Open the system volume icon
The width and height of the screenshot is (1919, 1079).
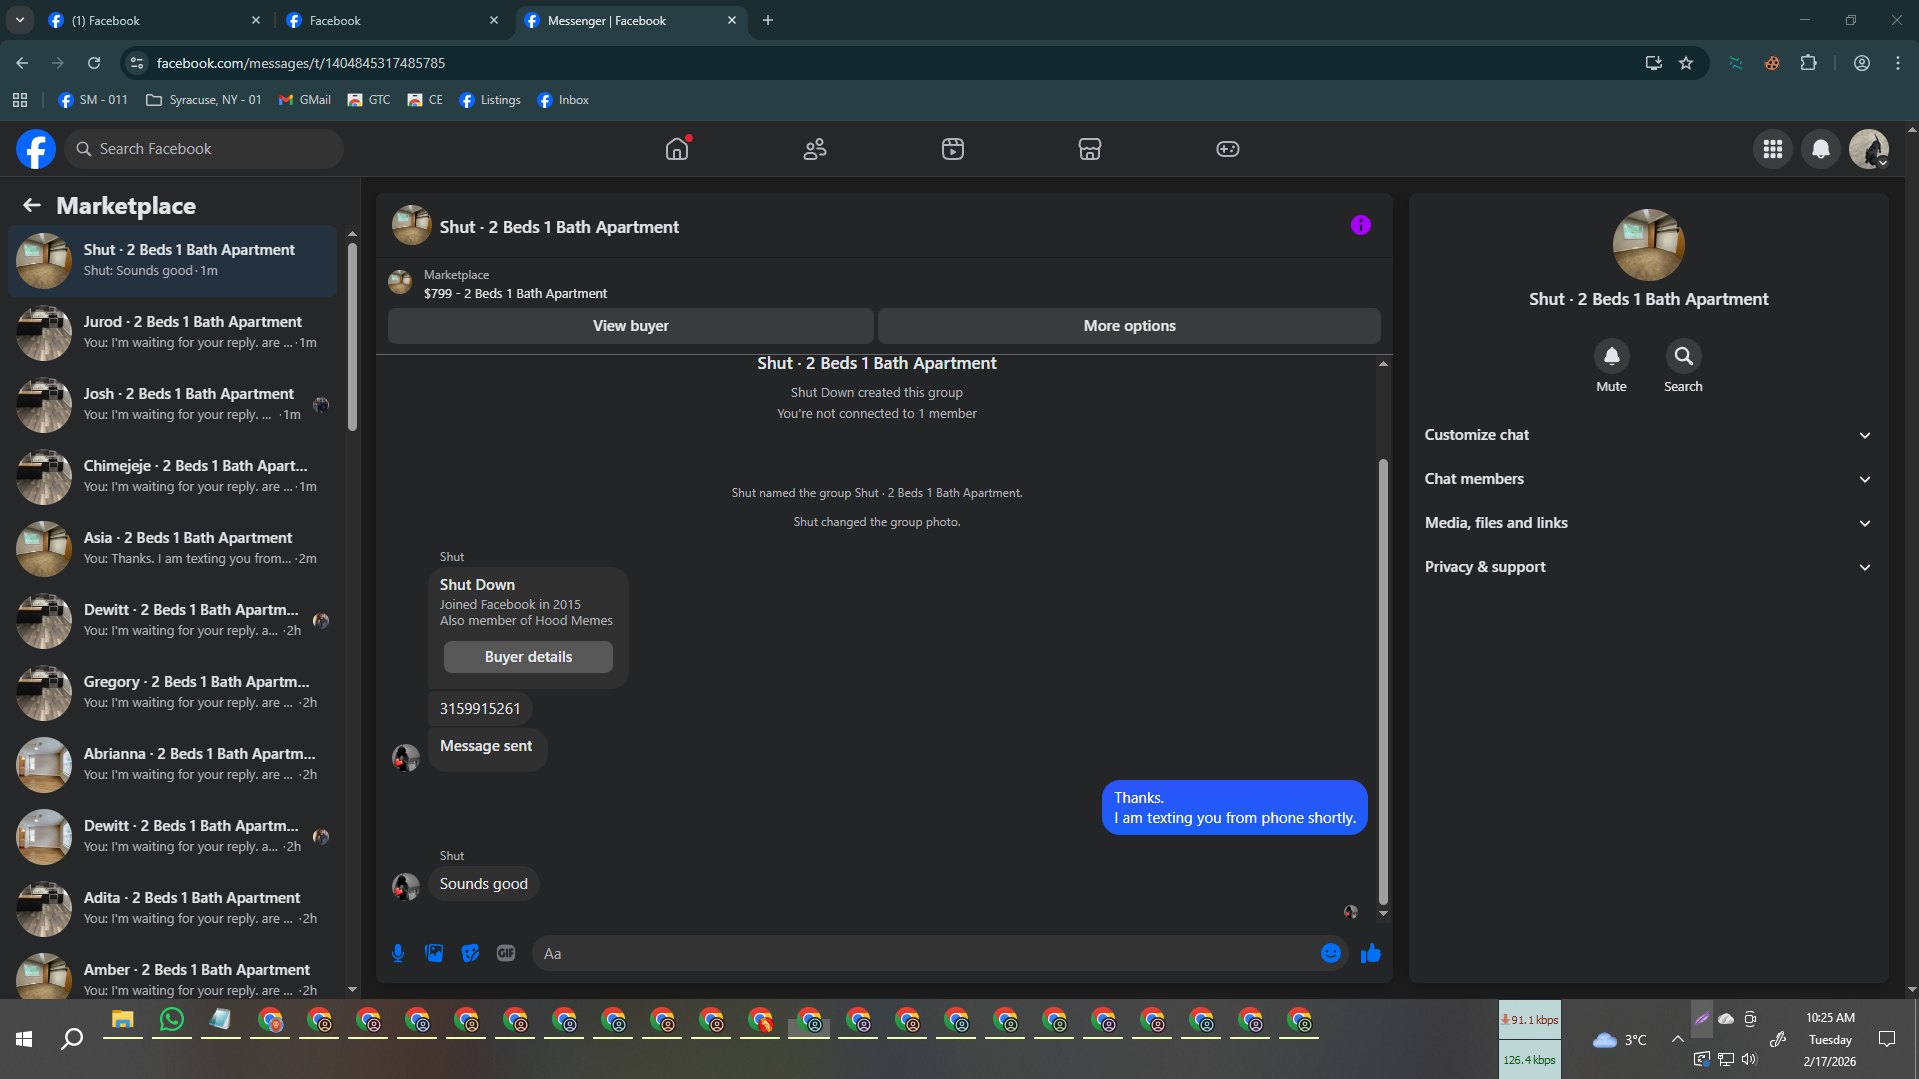(1749, 1059)
